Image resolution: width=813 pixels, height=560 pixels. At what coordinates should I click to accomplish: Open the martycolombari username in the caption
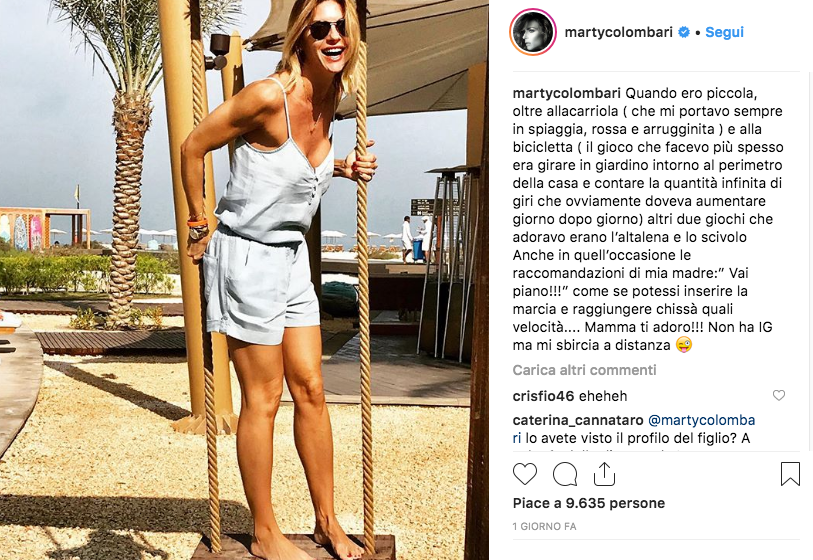coord(567,93)
